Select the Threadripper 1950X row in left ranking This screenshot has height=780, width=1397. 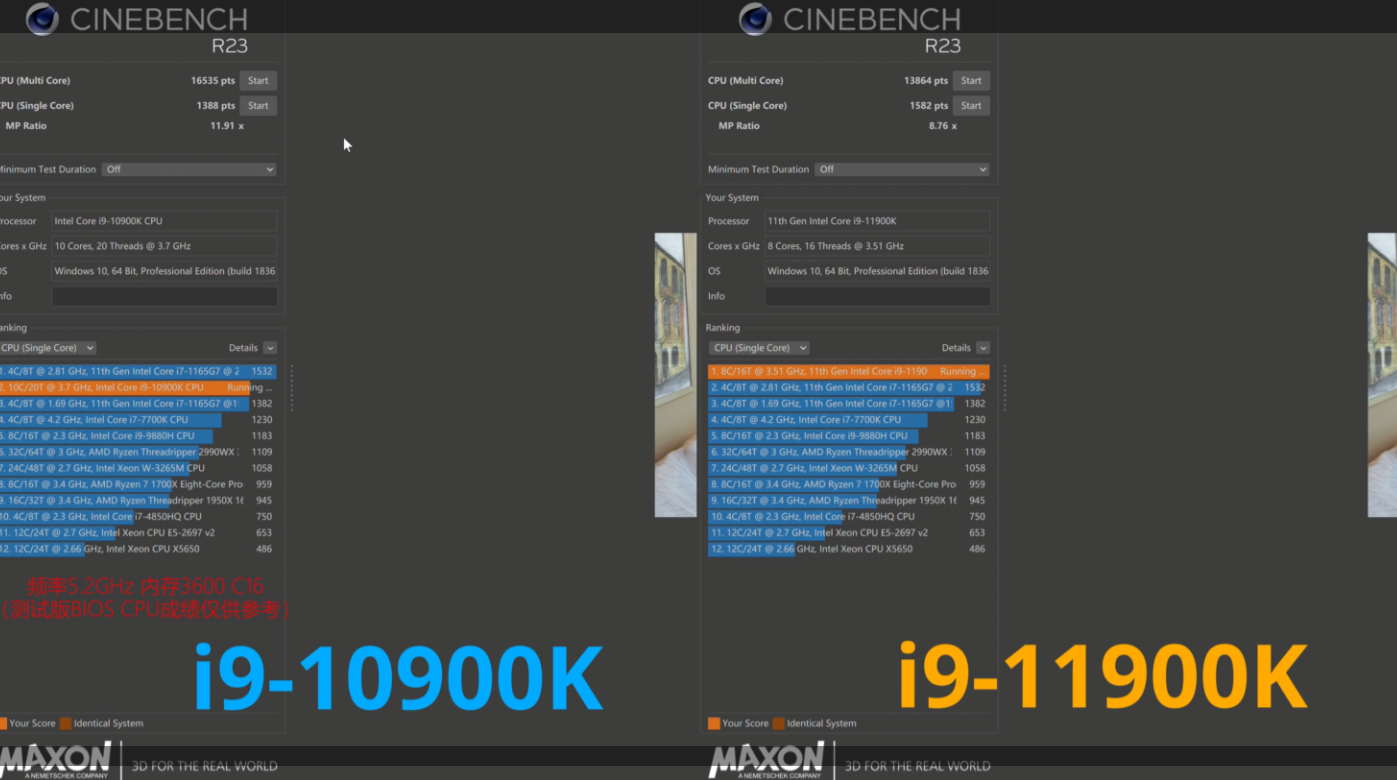(x=138, y=501)
